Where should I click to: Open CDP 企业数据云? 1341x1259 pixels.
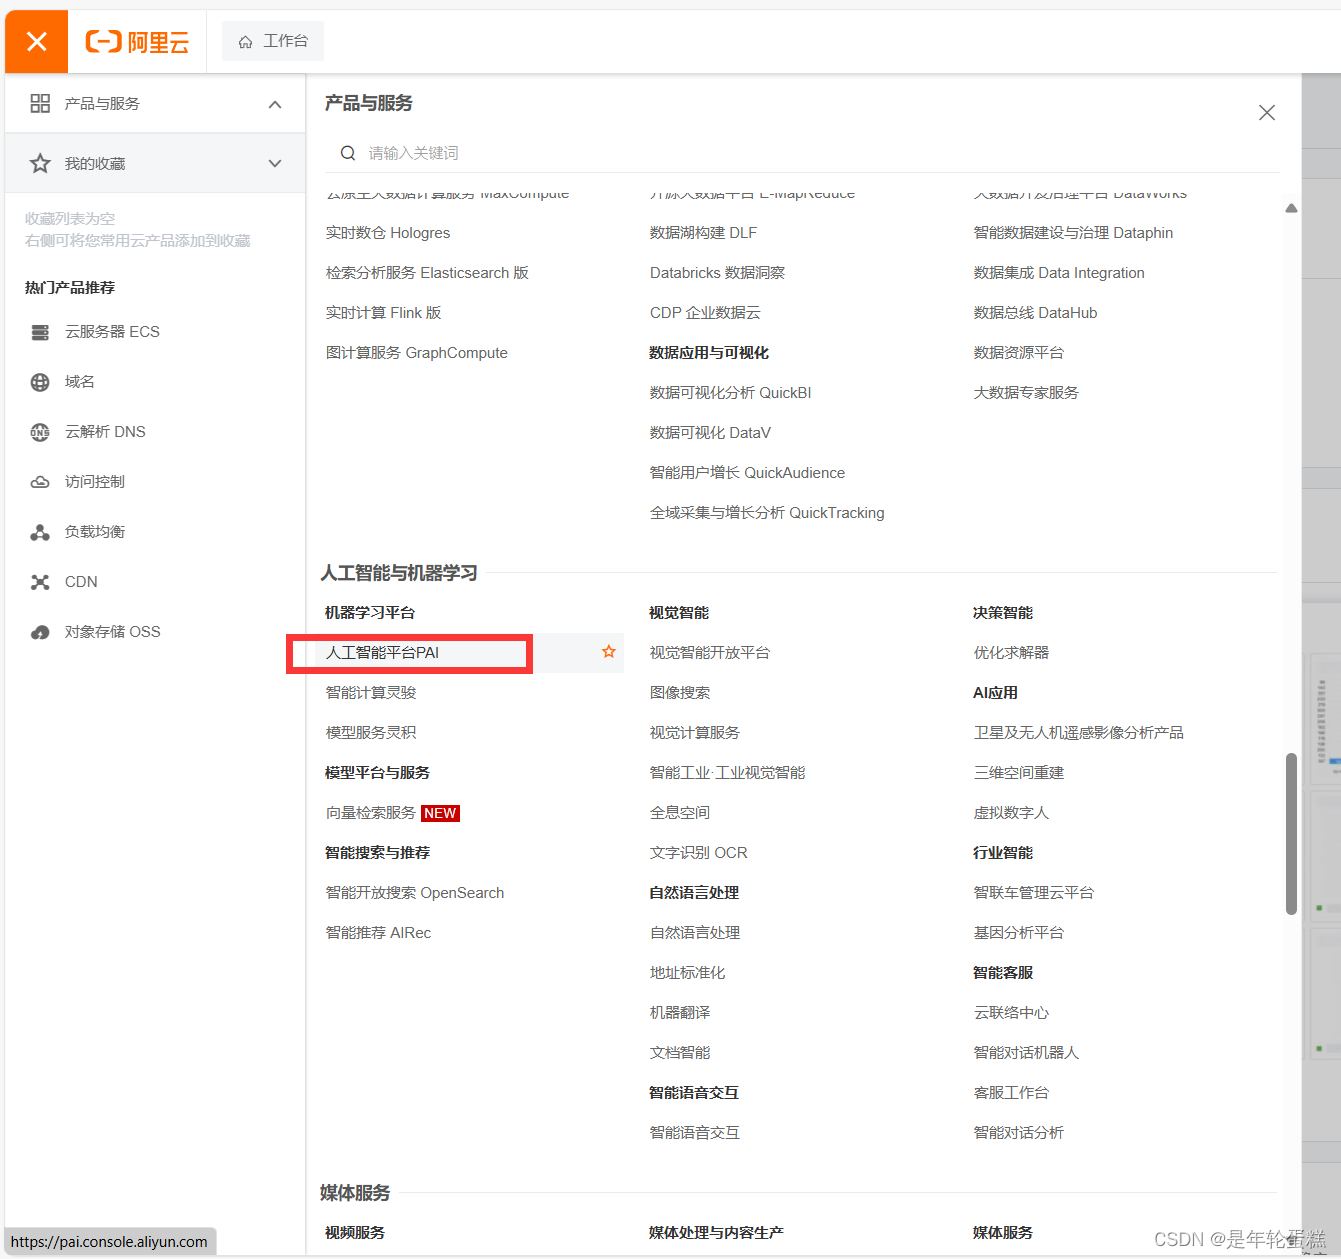[705, 313]
